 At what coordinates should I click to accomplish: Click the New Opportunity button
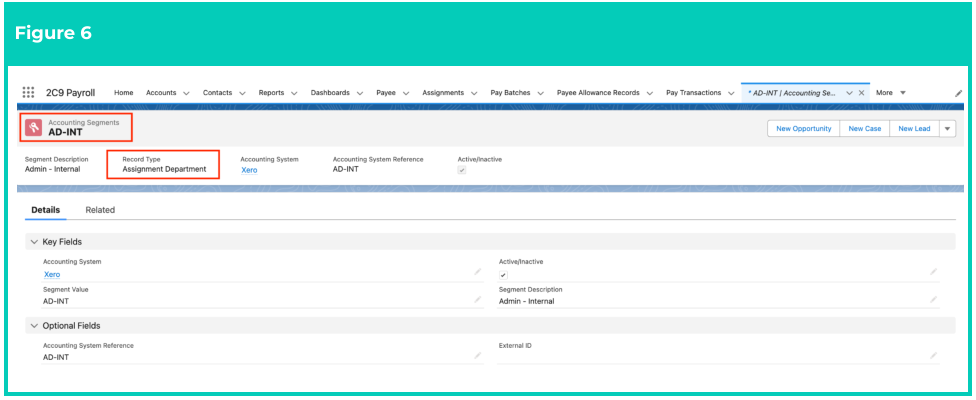click(x=804, y=129)
